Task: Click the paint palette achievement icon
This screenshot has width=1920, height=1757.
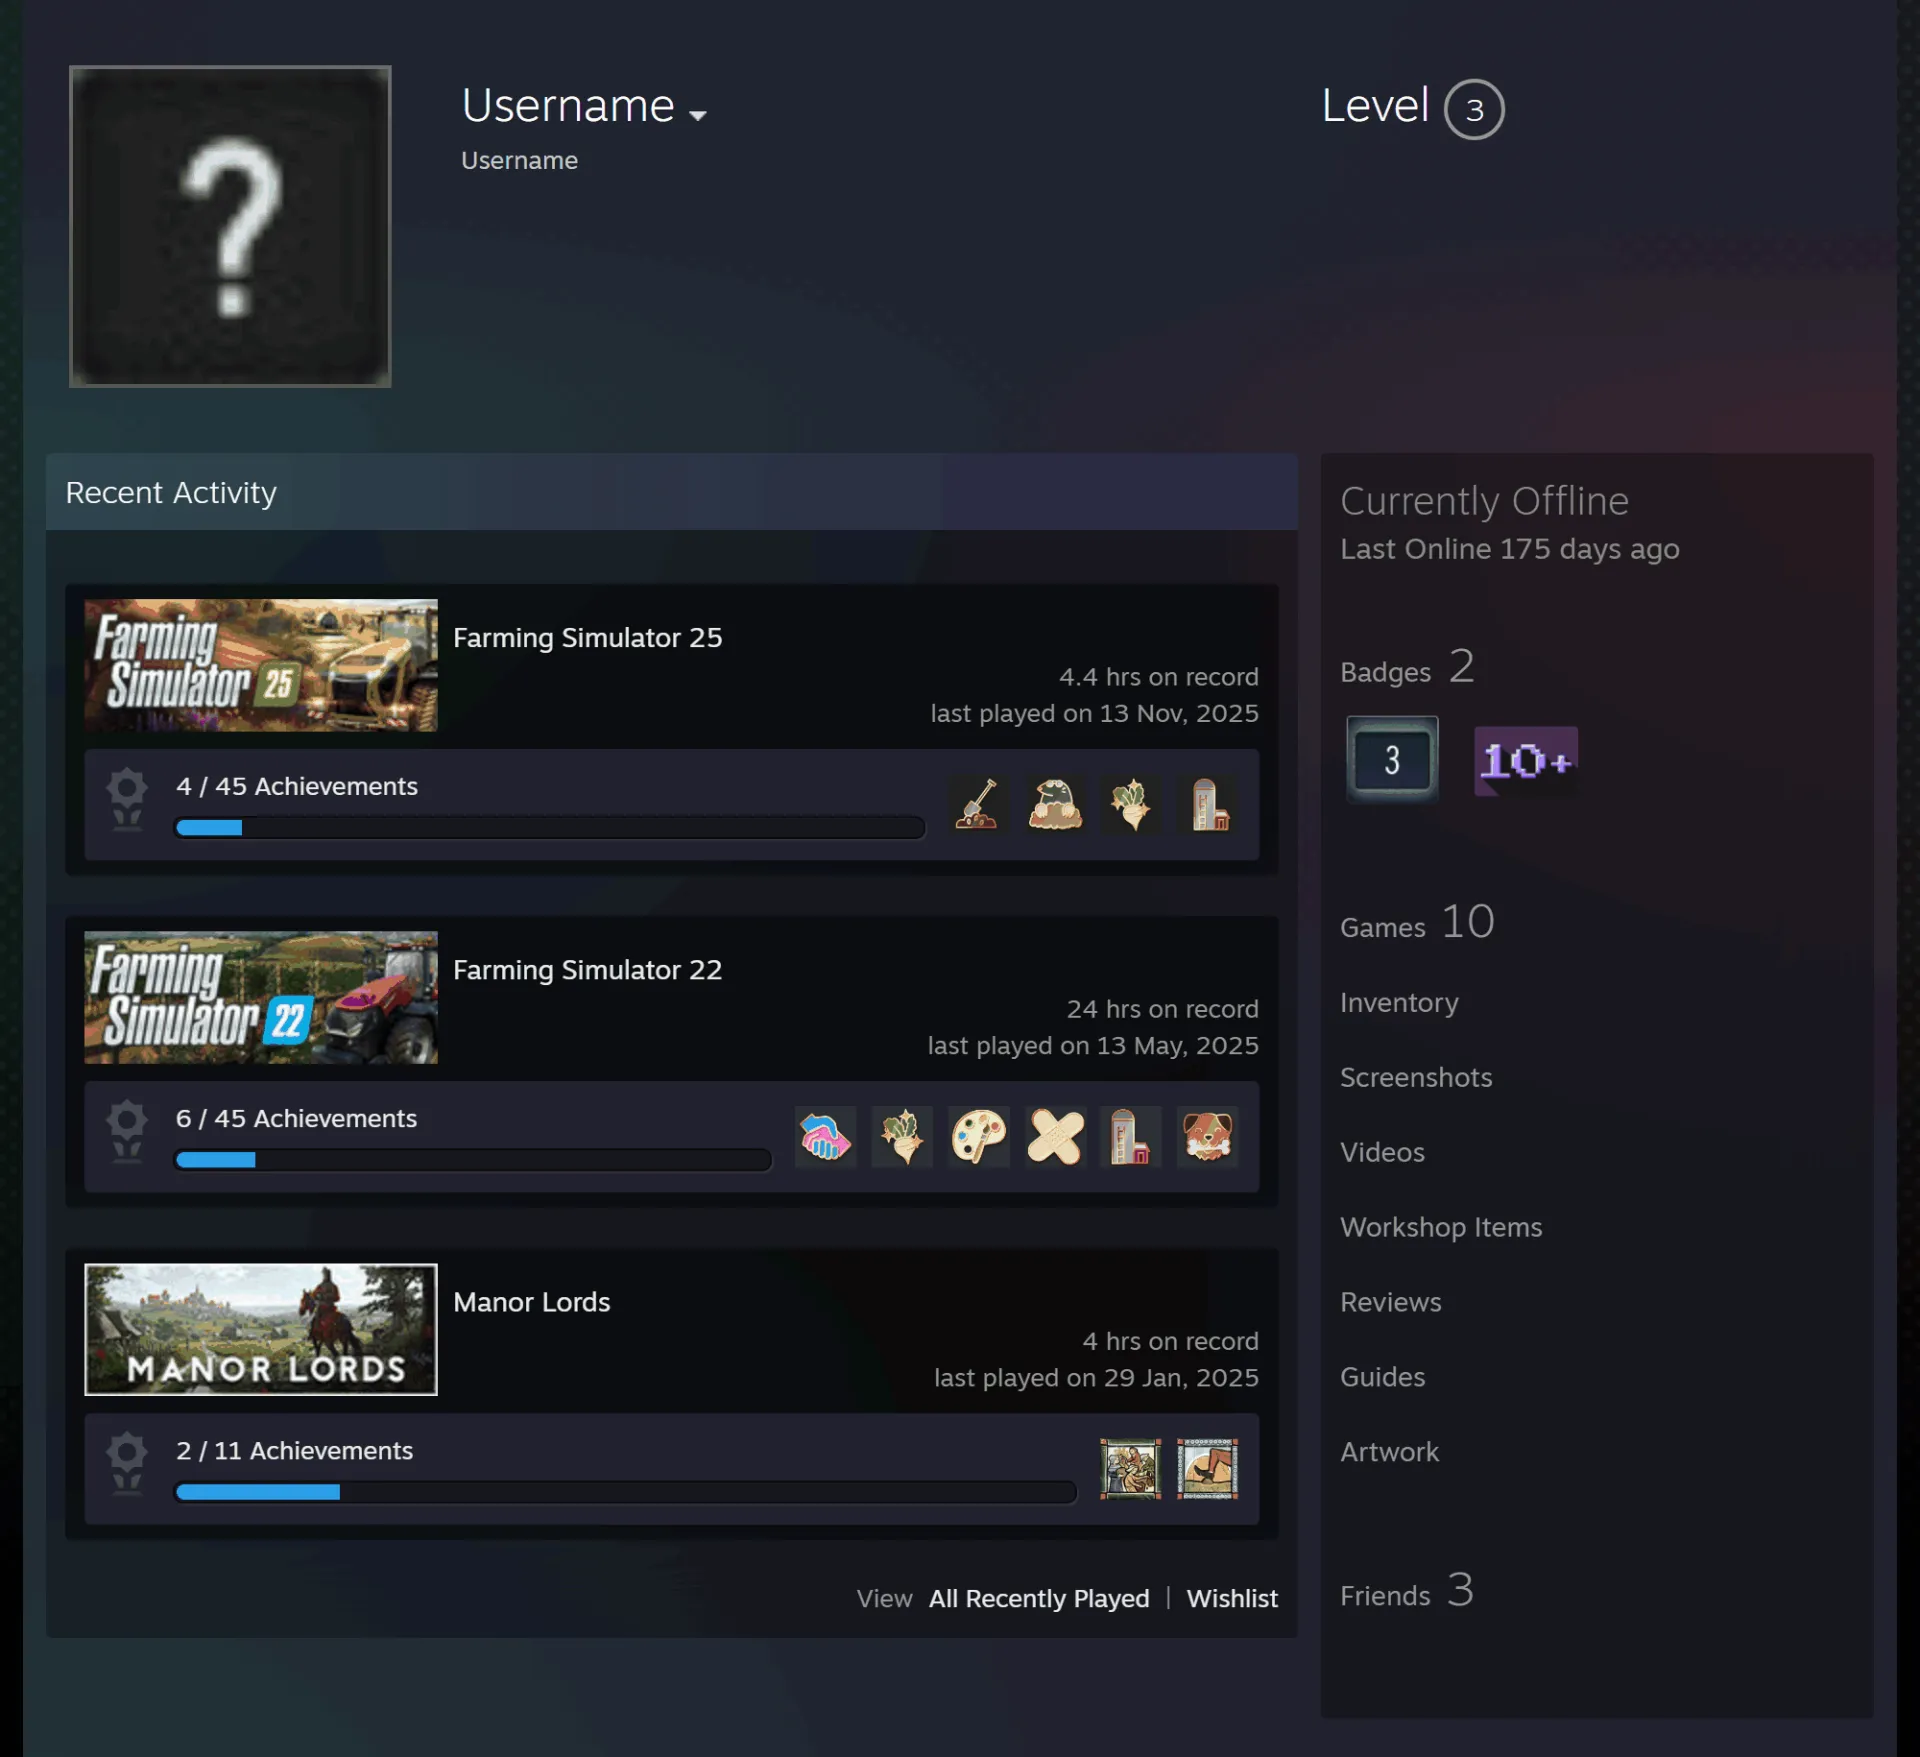Action: pyautogui.click(x=978, y=1136)
